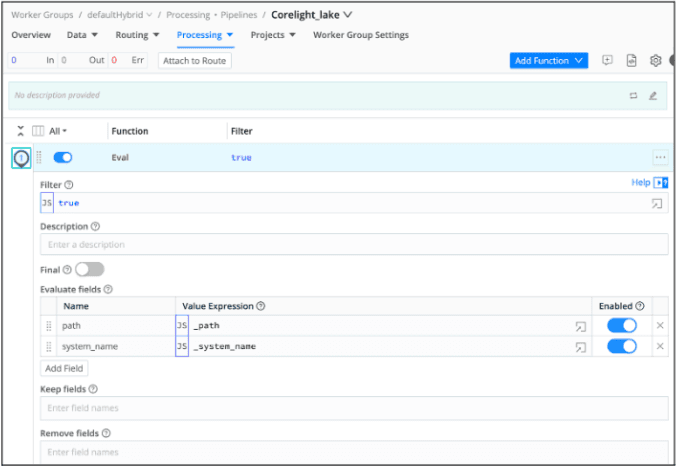Click the collapse all functions arrows icon

tap(20, 131)
